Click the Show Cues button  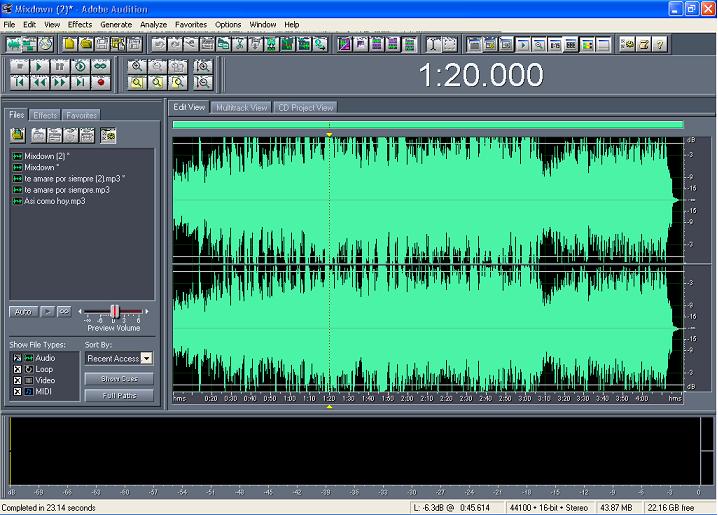coord(119,379)
